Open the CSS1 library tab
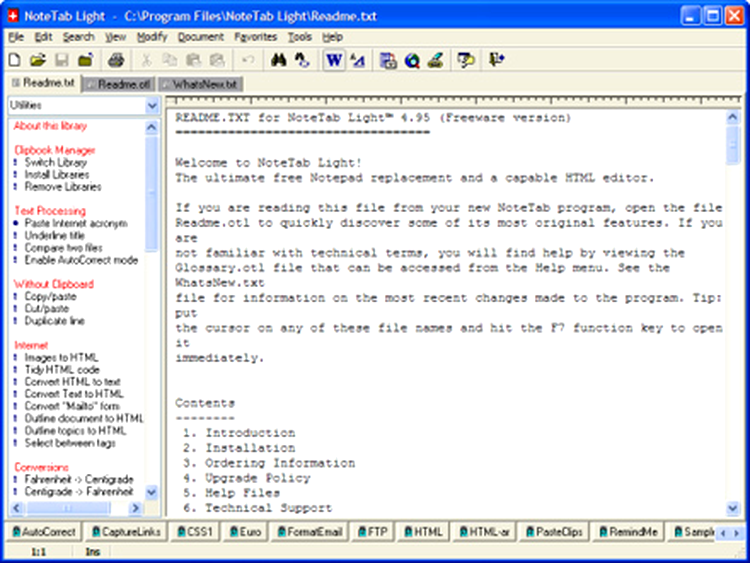Image resolution: width=750 pixels, height=563 pixels. [194, 532]
